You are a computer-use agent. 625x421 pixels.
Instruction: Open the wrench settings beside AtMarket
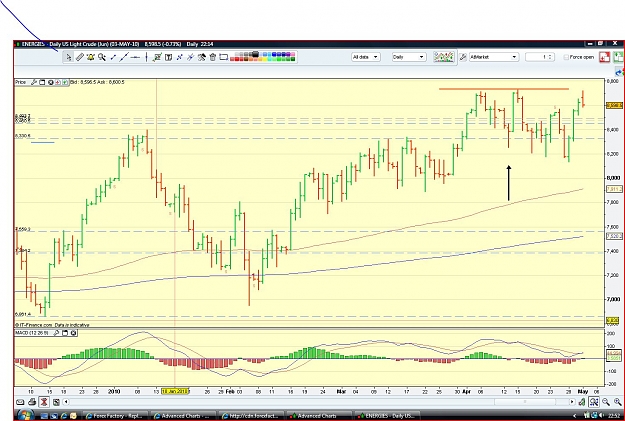(x=463, y=57)
